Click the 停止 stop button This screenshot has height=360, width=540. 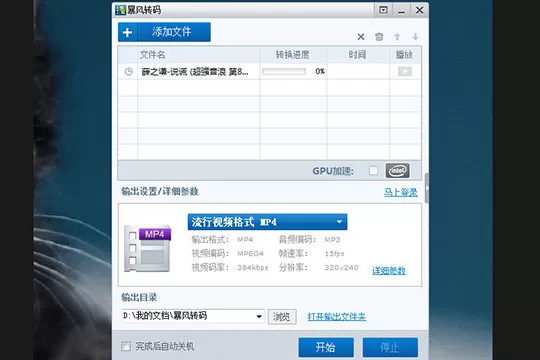pos(390,347)
